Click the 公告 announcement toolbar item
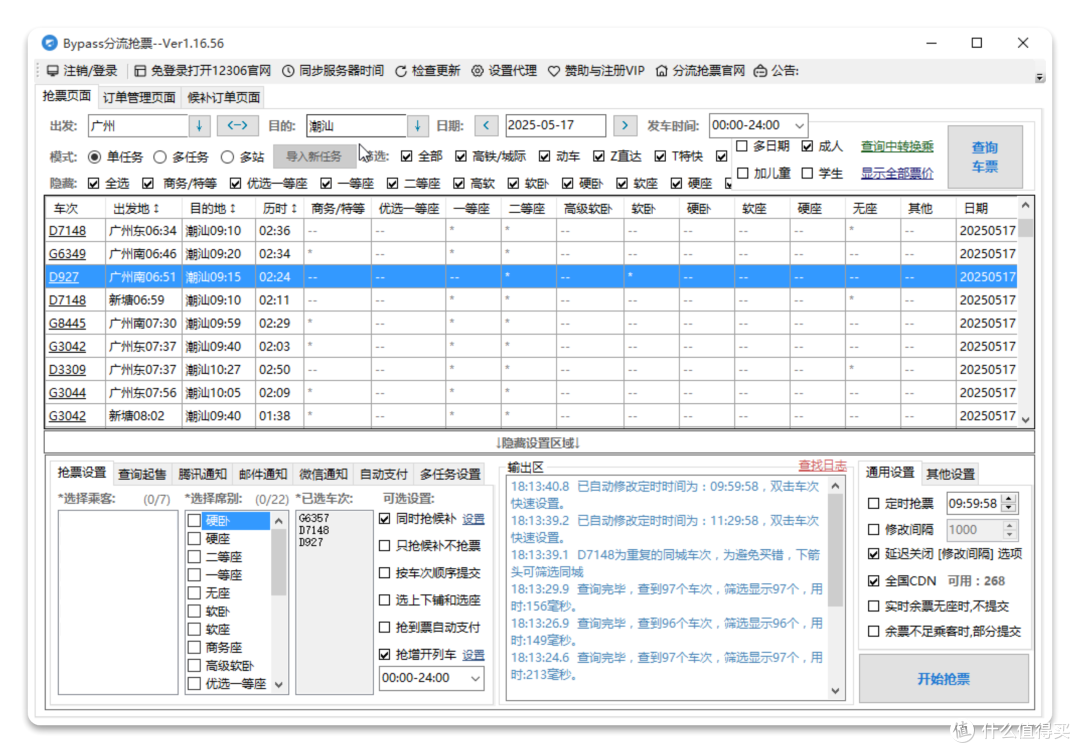 click(x=776, y=71)
